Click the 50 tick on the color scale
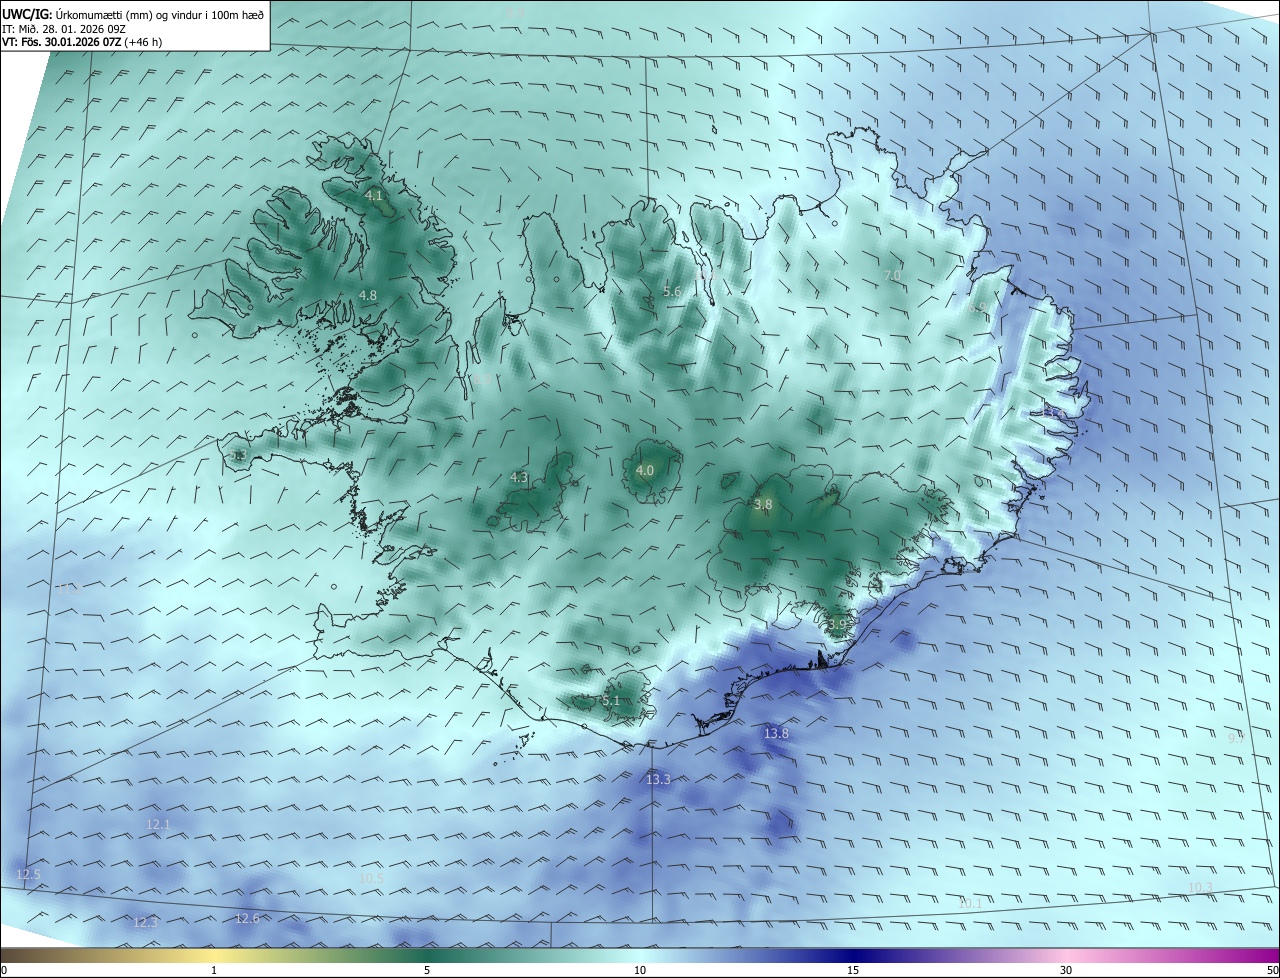 click(1272, 970)
